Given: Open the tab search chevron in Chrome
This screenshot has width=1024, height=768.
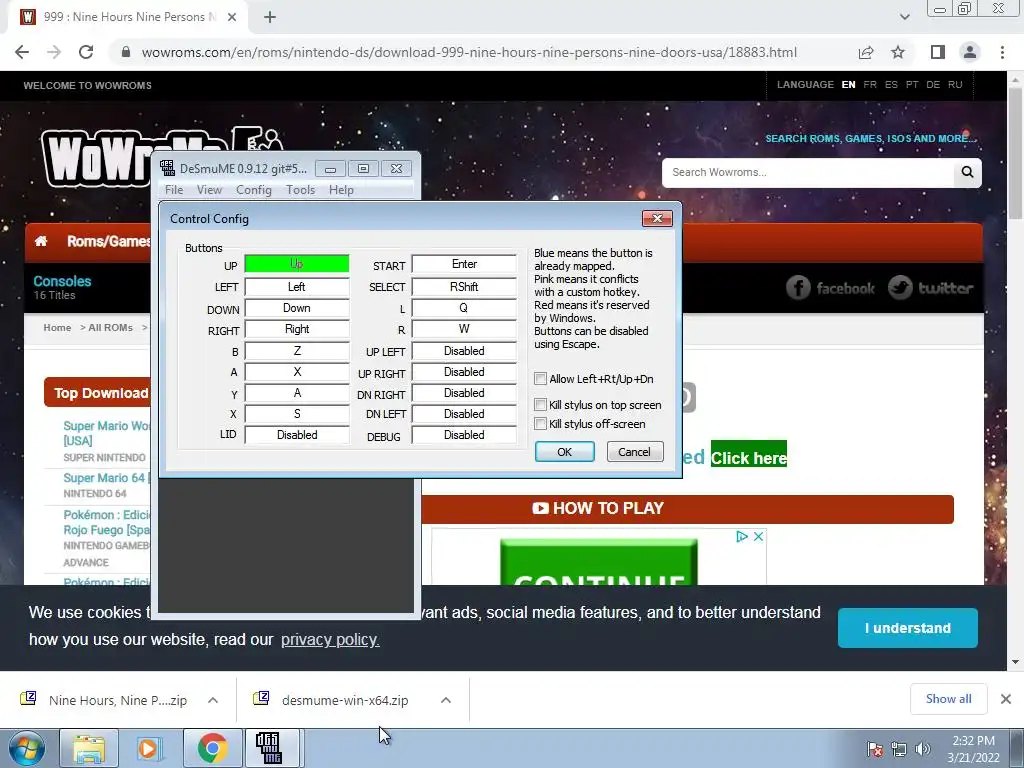Looking at the screenshot, I should (904, 17).
